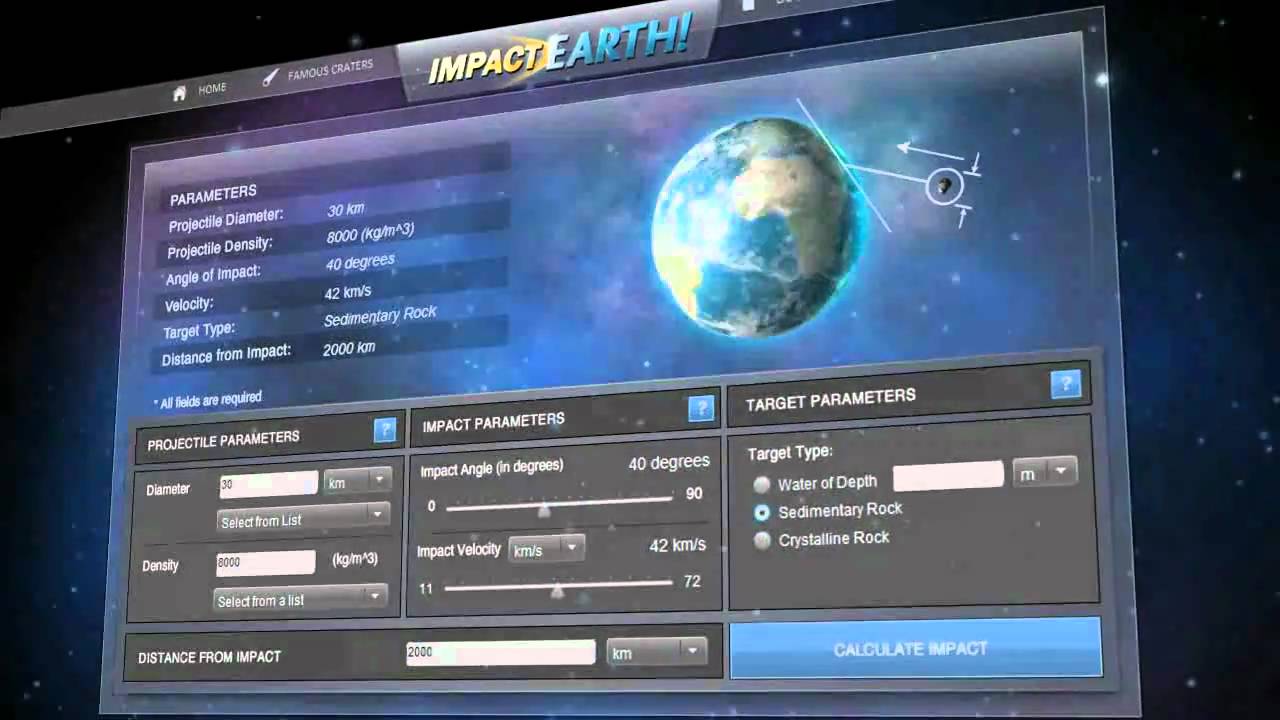Image resolution: width=1280 pixels, height=720 pixels.
Task: Click the '40 degrees' summary value
Action: 360,263
